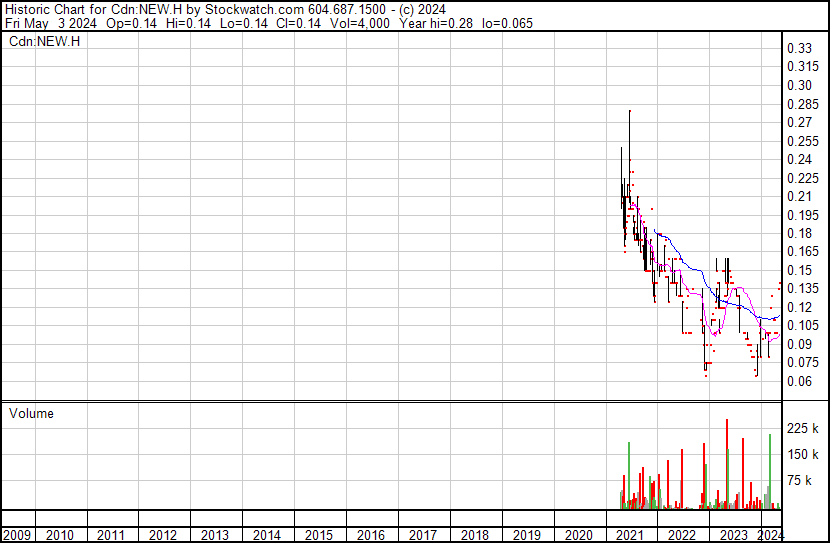Click the Lo=0.14 low value in header
The image size is (830, 543).
[x=243, y=23]
